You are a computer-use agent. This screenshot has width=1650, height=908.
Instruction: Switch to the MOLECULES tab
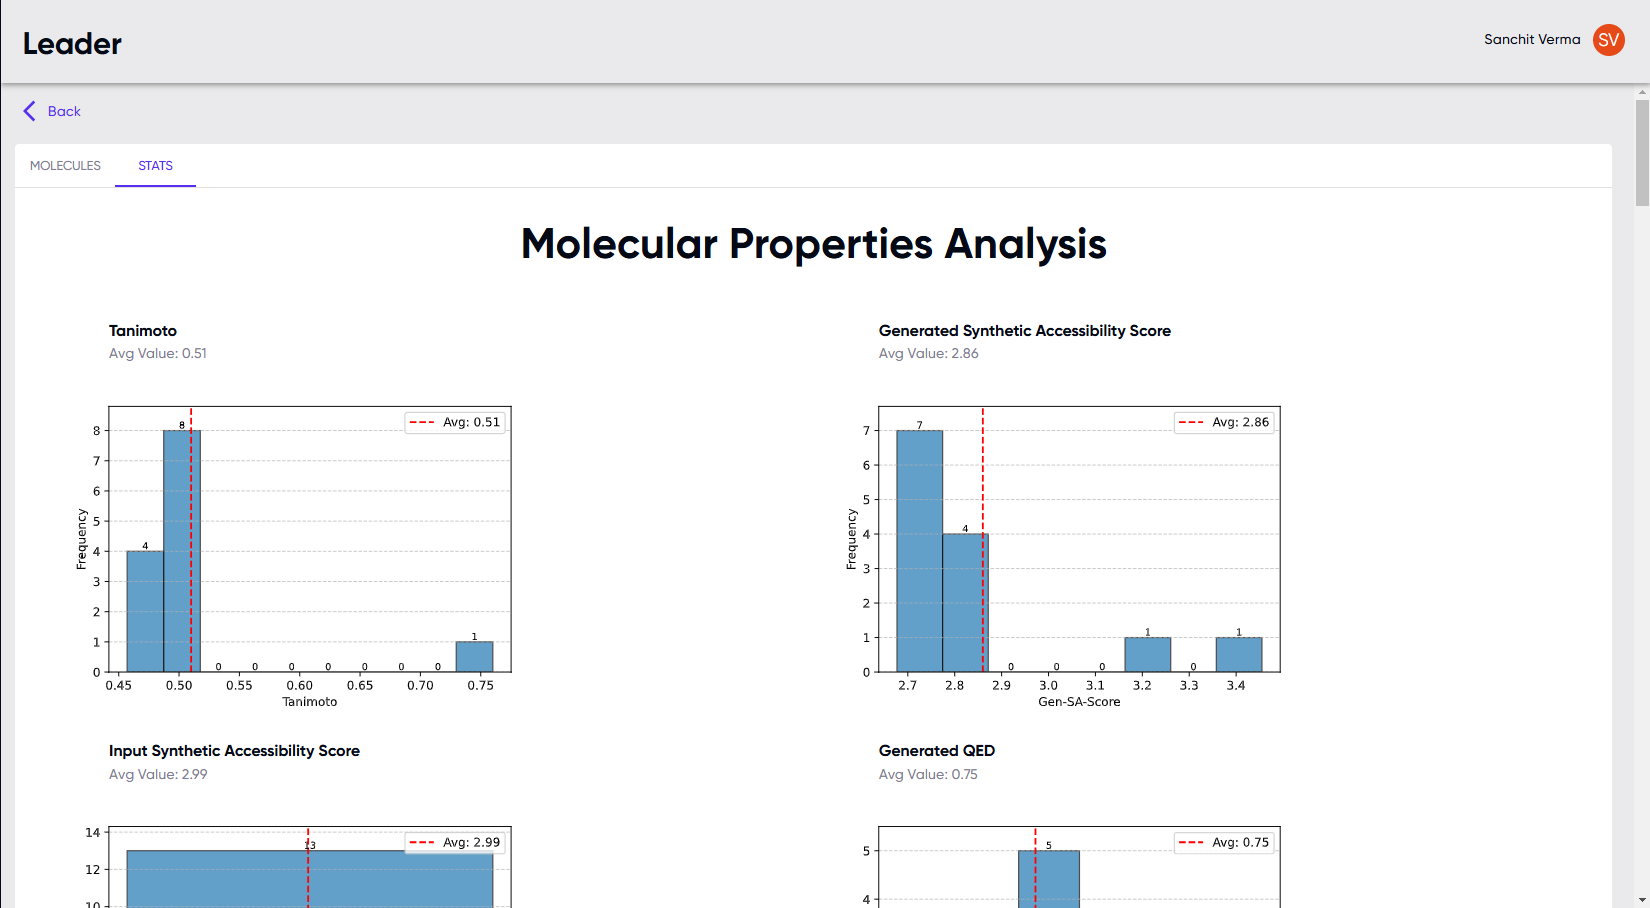[65, 166]
